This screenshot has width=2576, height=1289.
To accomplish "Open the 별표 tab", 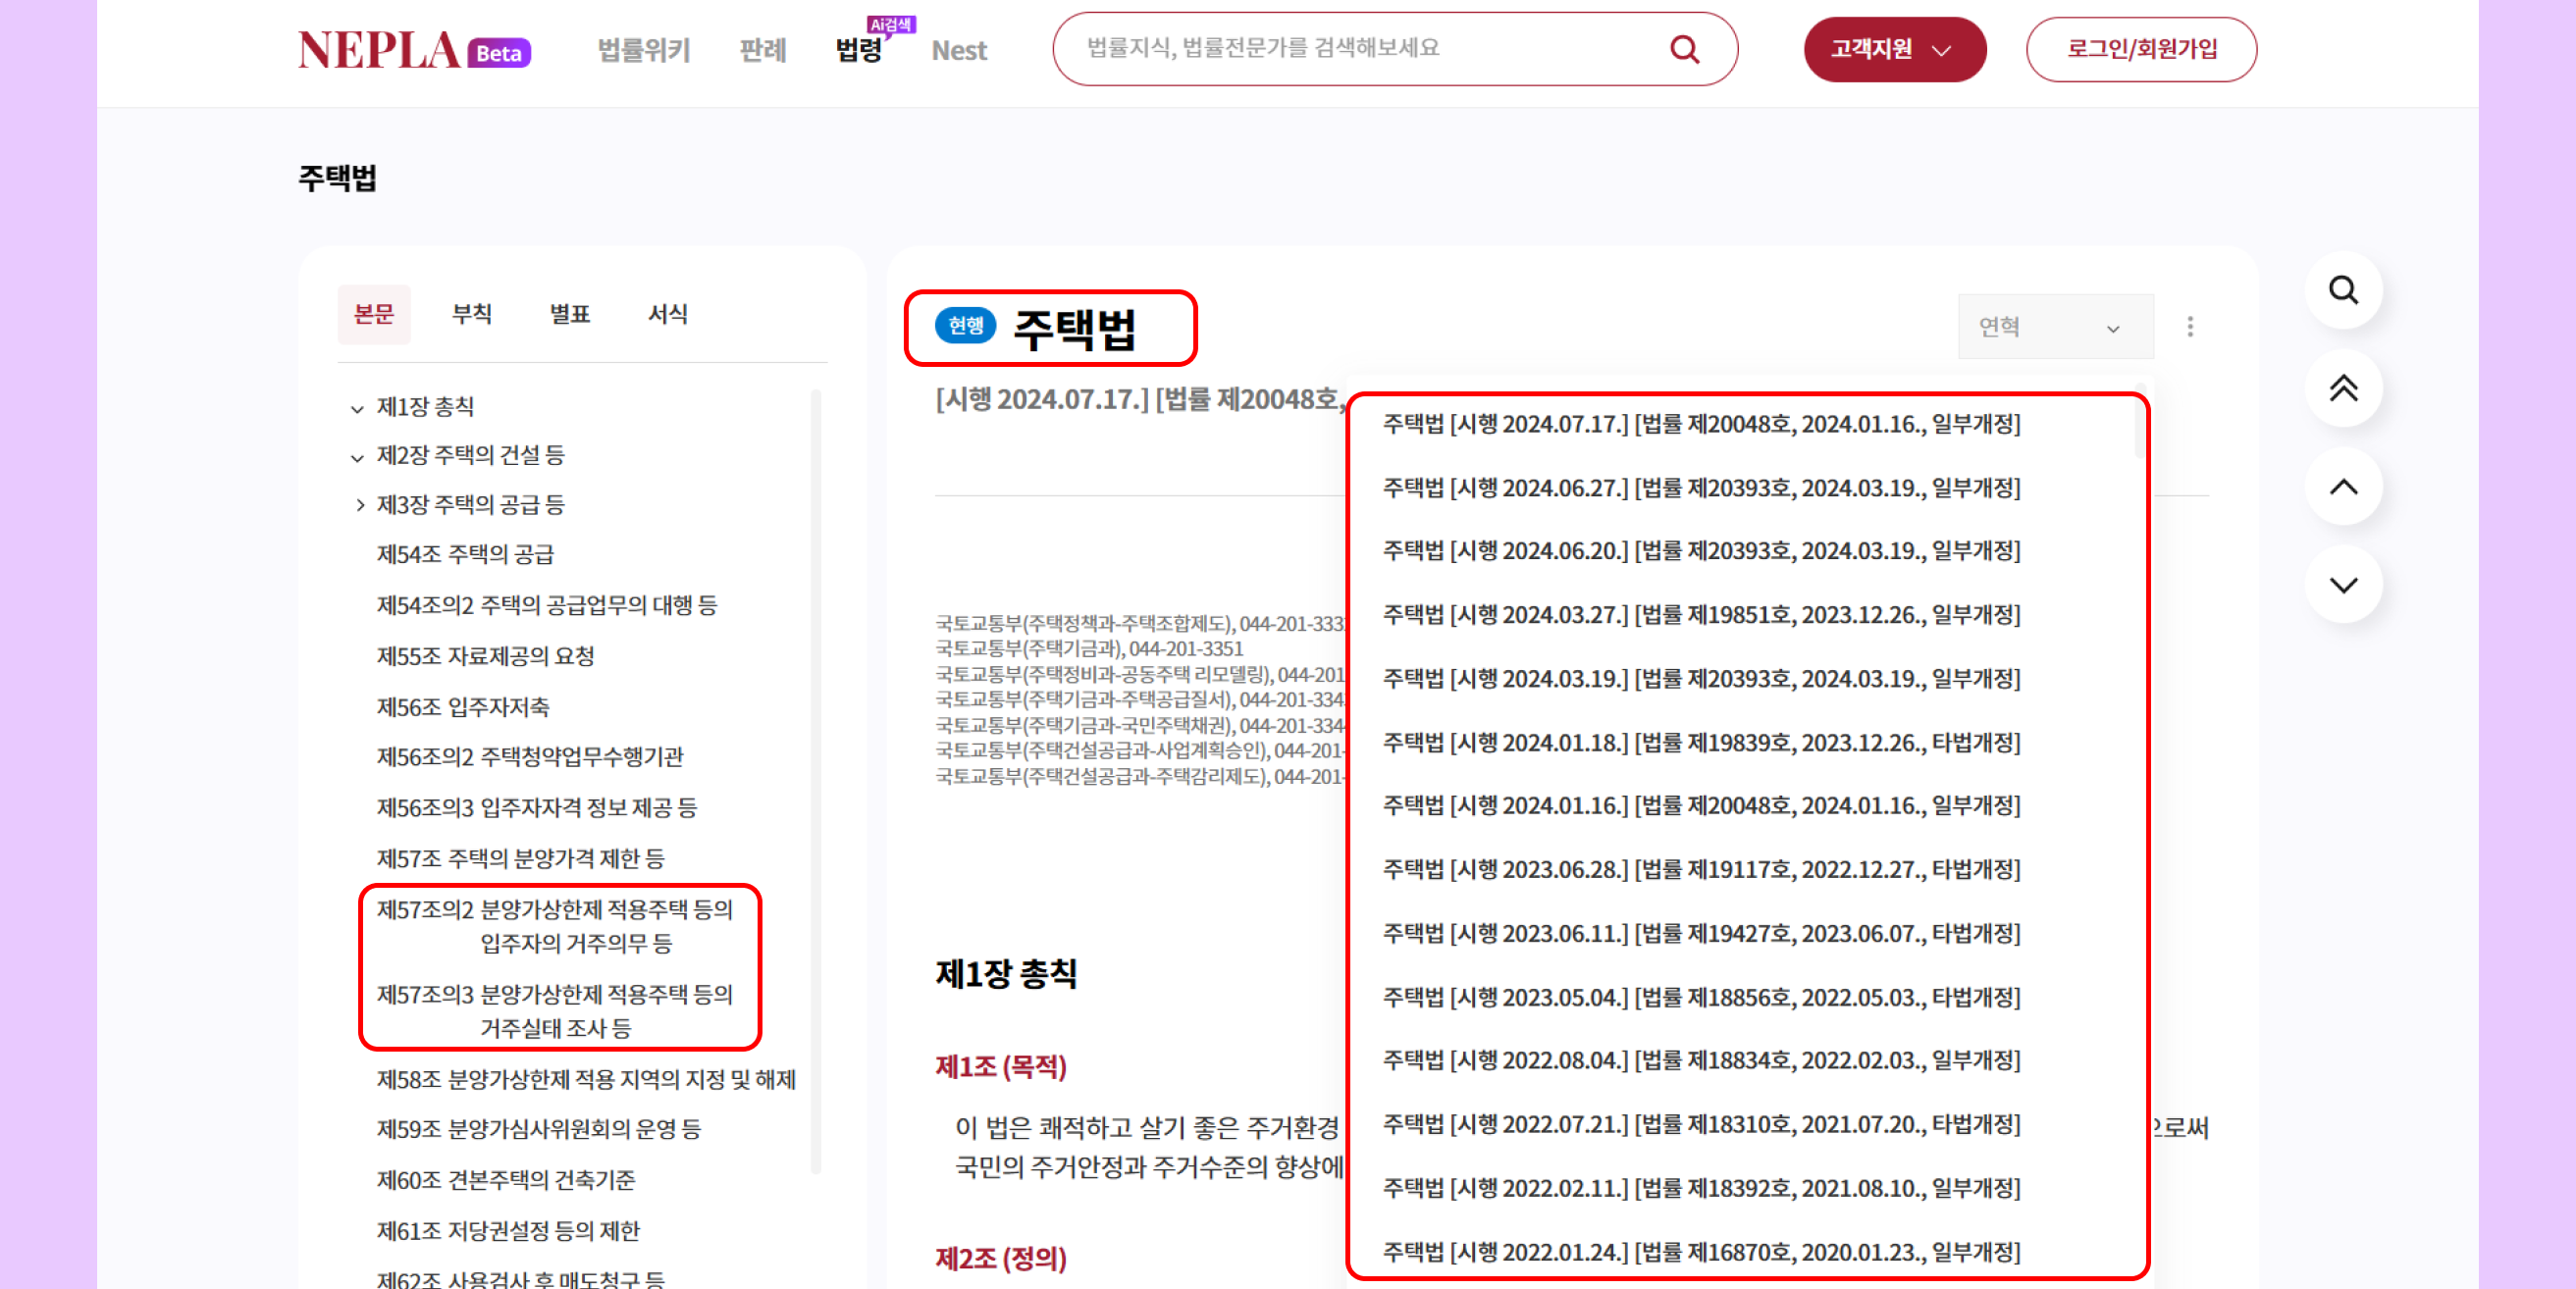I will click(569, 314).
